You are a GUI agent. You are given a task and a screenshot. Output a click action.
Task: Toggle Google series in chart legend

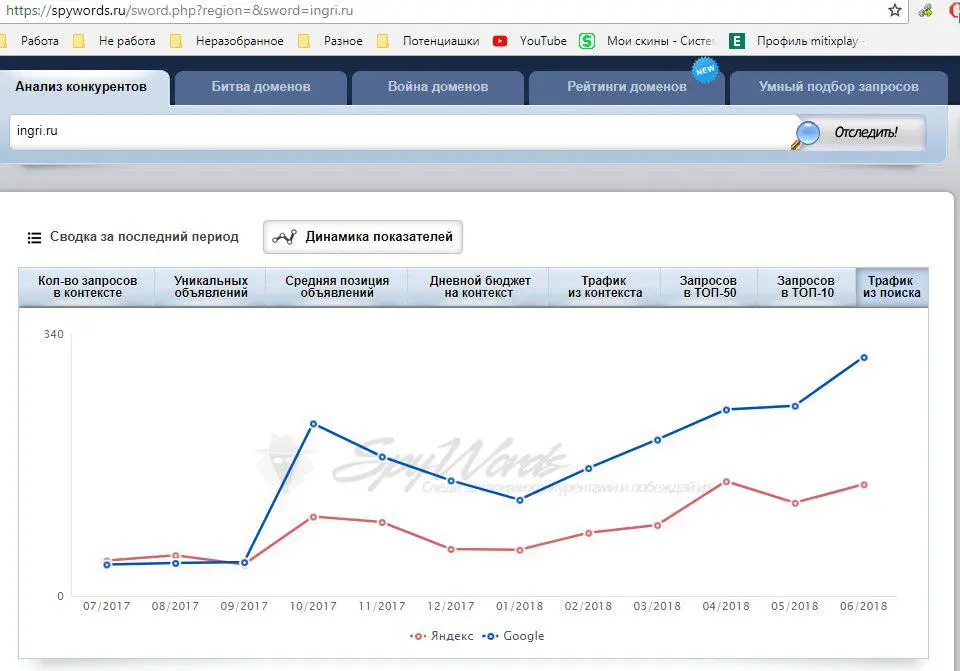click(x=514, y=636)
